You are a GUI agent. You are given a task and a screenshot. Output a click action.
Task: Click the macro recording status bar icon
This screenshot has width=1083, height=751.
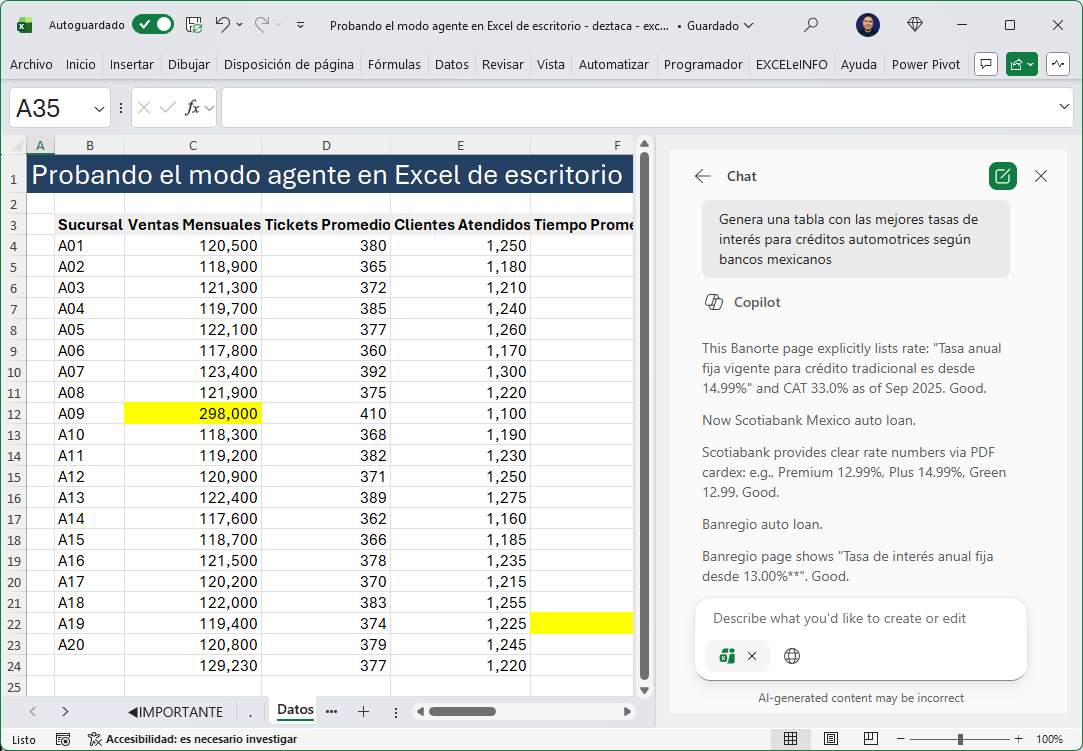pyautogui.click(x=63, y=739)
